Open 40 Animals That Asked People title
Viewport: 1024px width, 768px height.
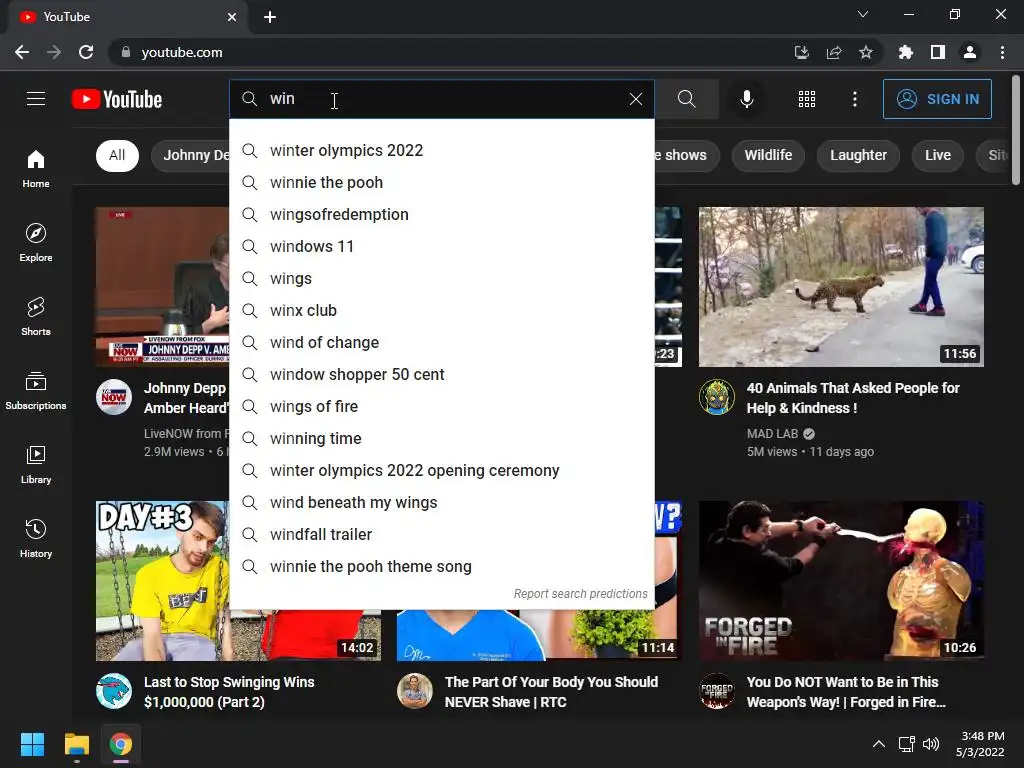[x=853, y=398]
